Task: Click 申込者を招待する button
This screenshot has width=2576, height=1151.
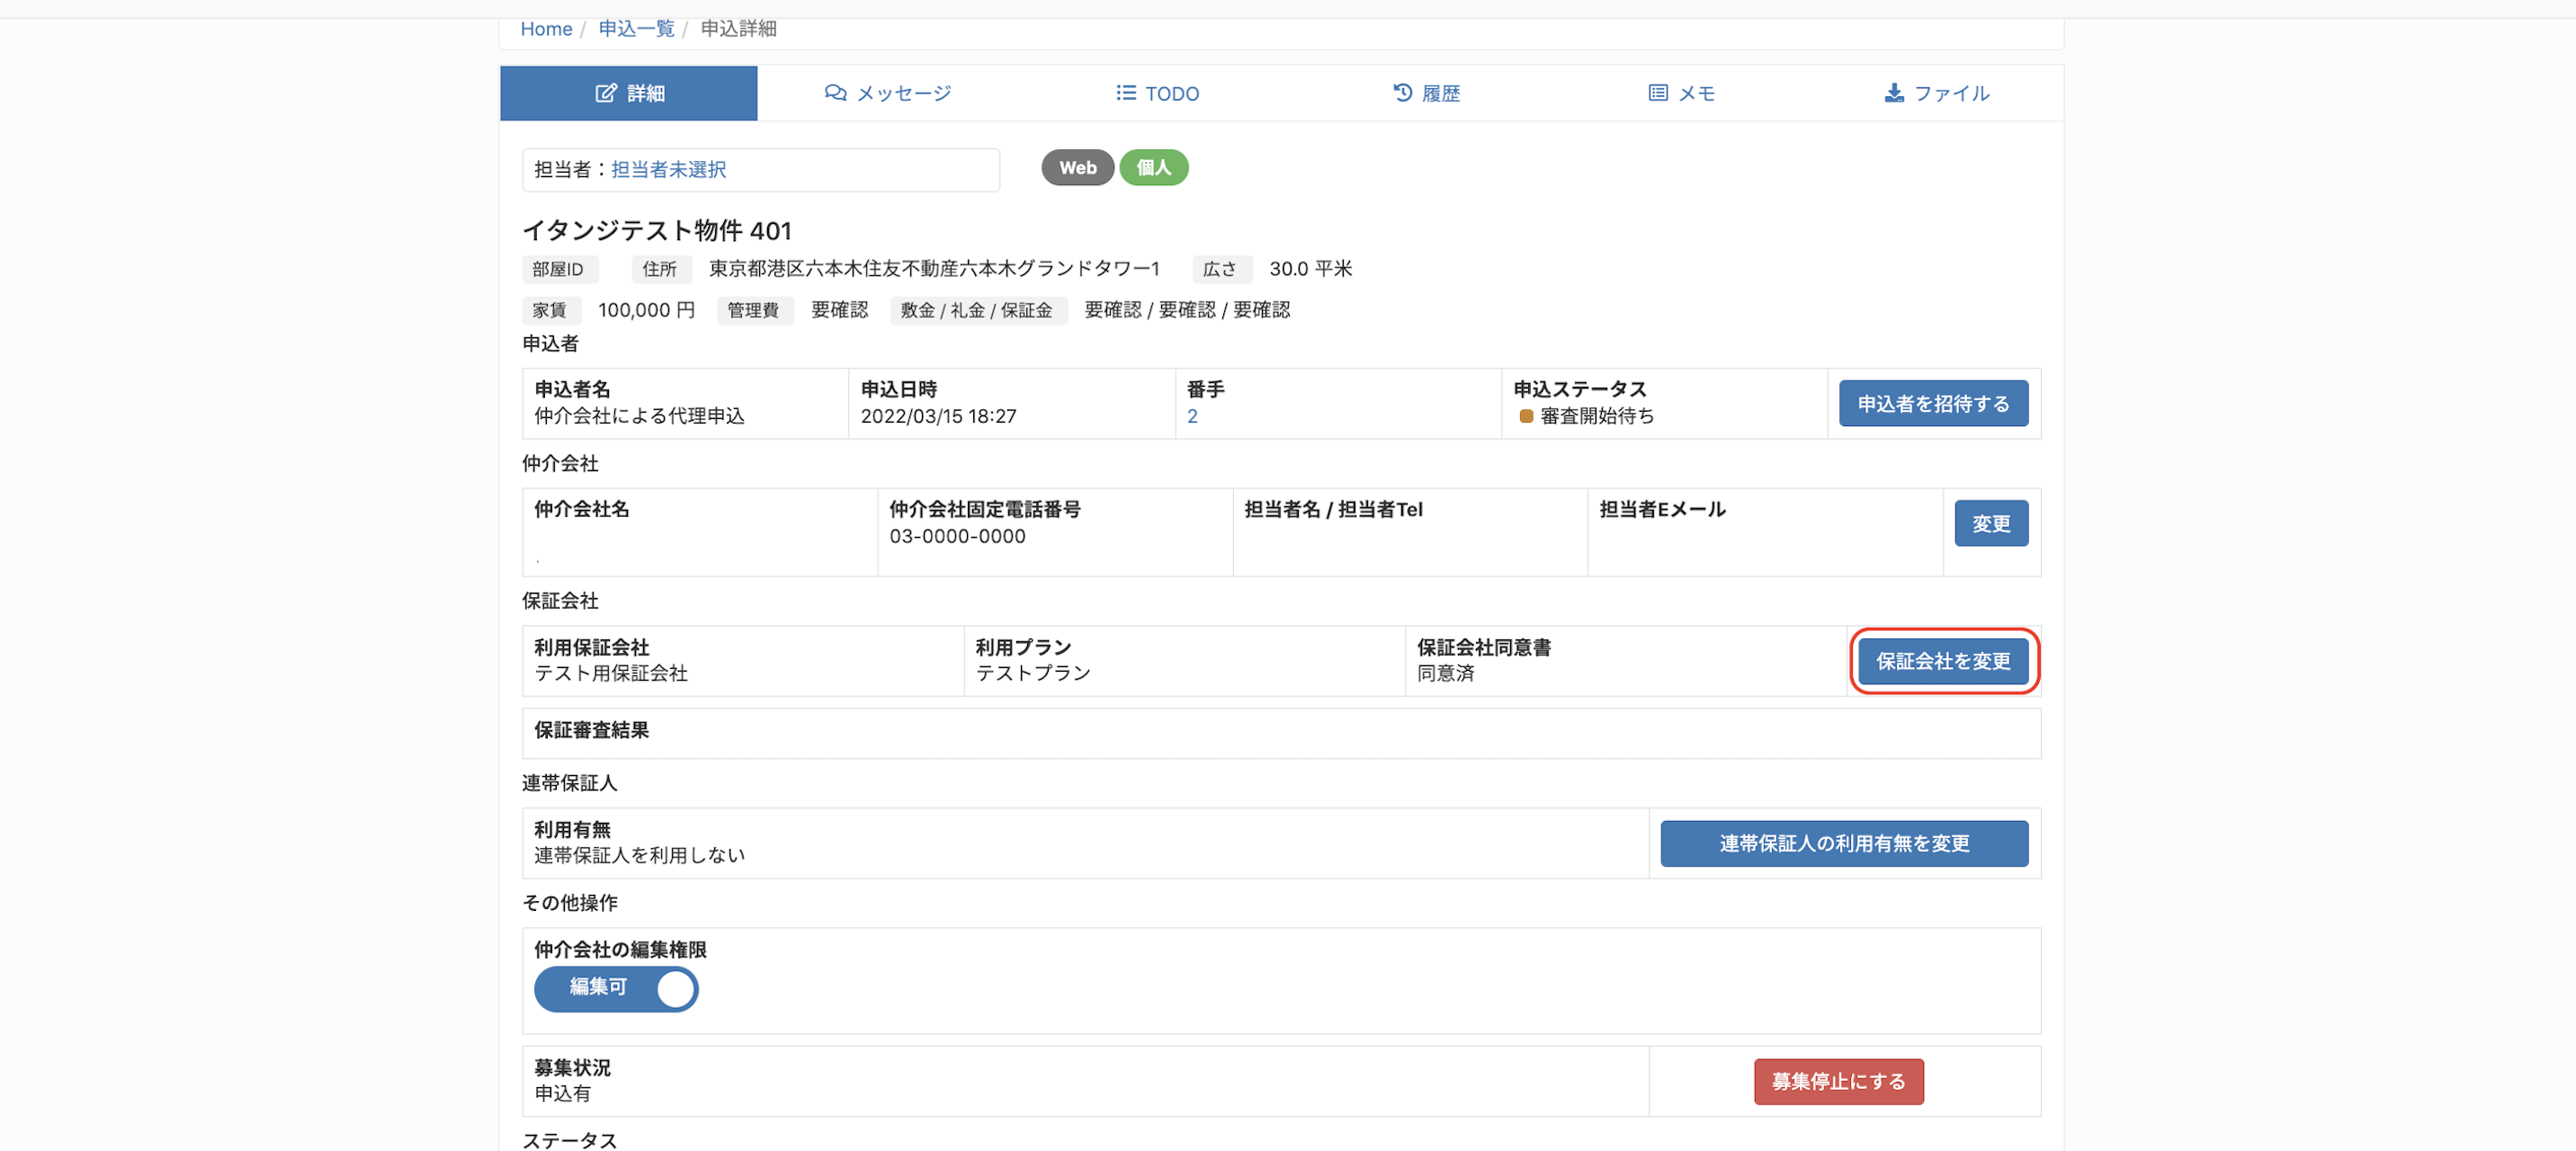Action: pos(1933,404)
